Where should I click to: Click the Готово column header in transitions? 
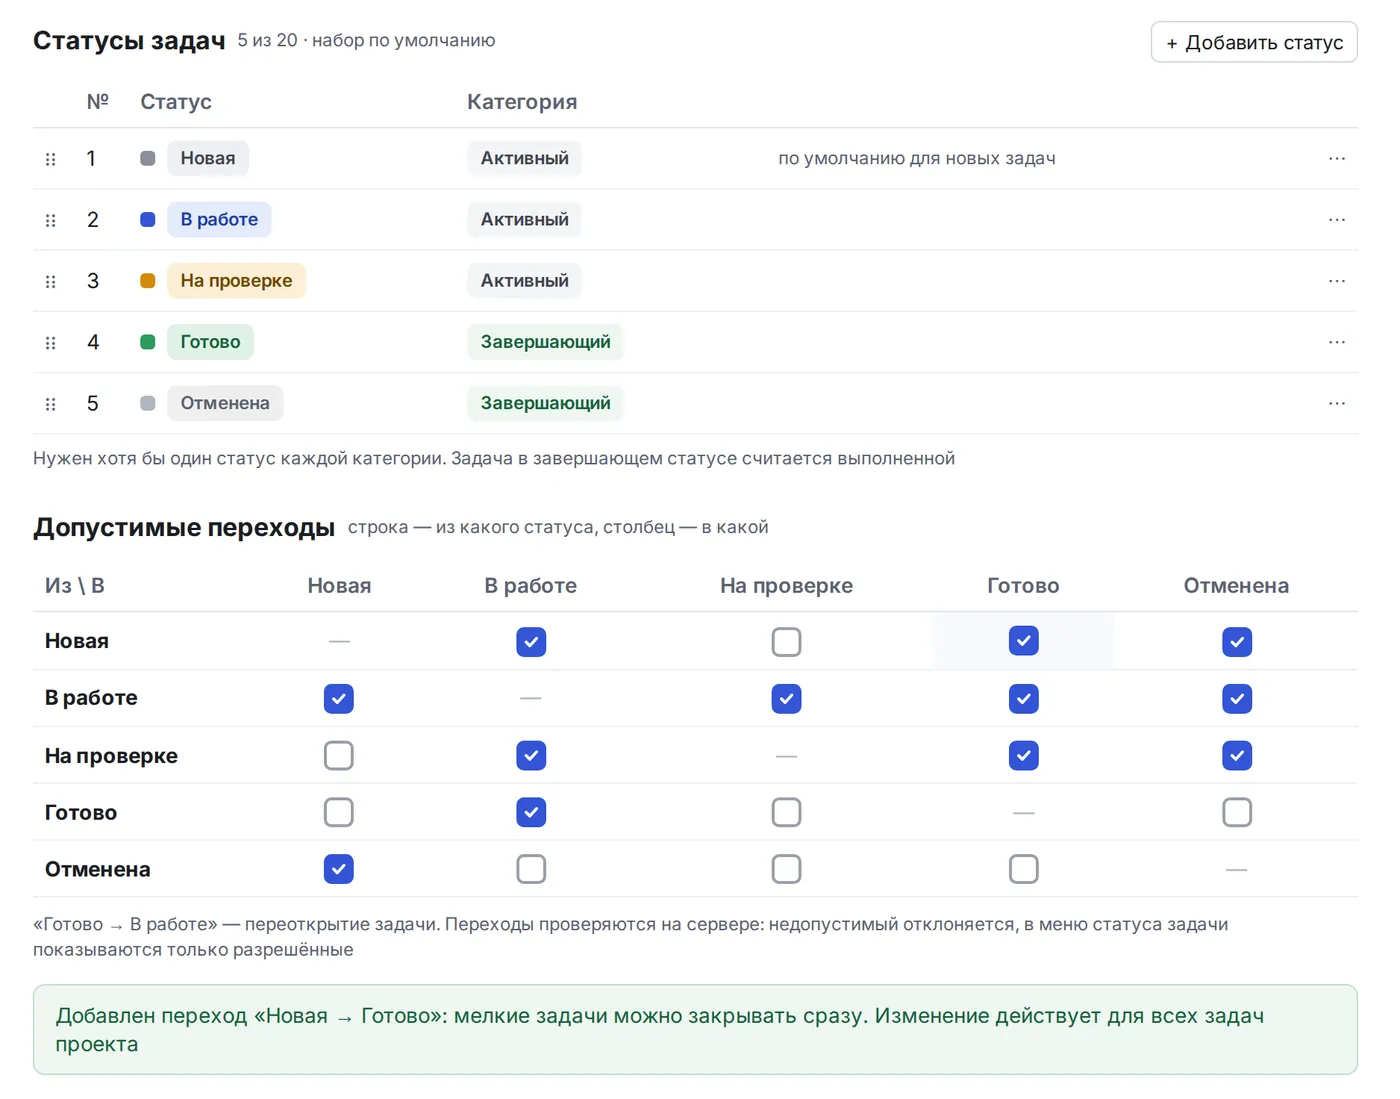[1023, 586]
